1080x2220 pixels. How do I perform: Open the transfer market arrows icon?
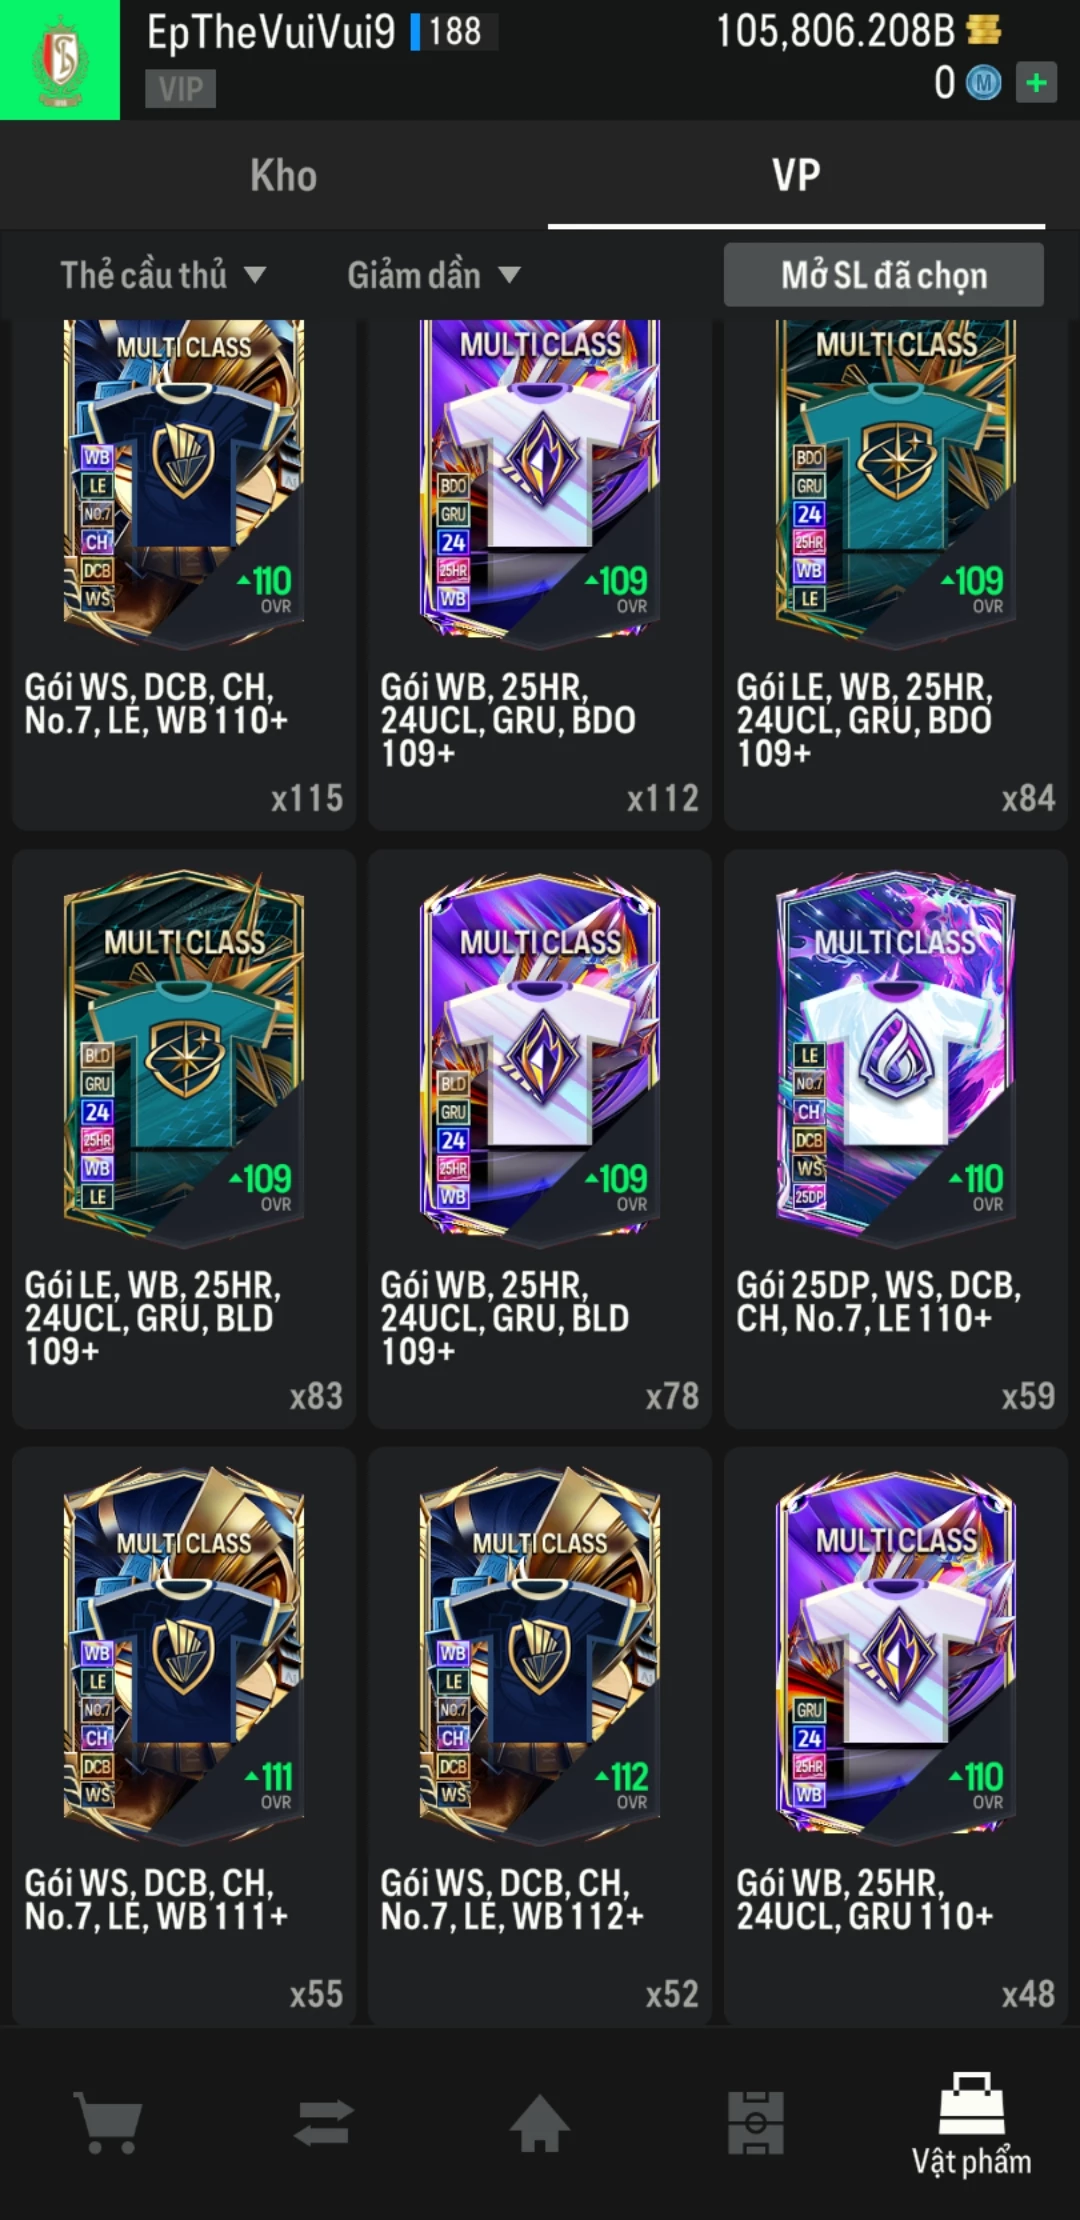[x=324, y=2124]
